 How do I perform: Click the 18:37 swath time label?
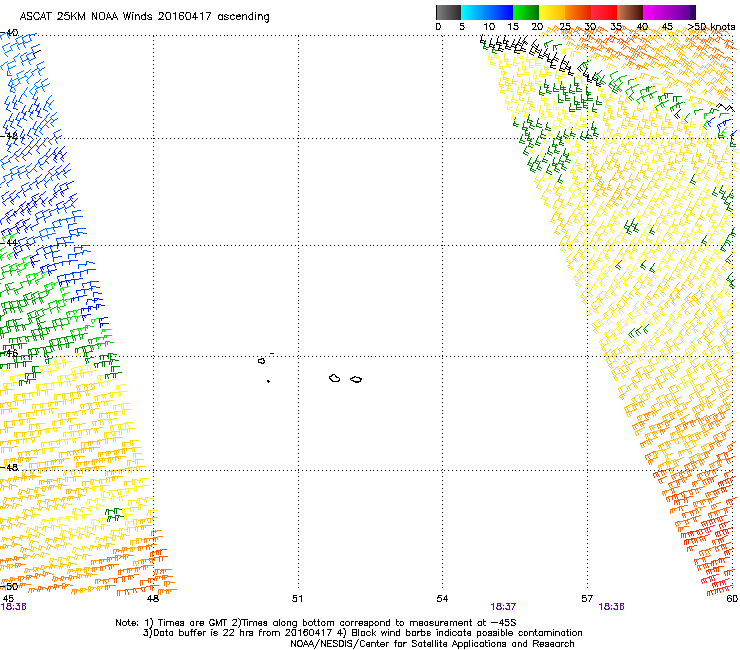coord(503,607)
